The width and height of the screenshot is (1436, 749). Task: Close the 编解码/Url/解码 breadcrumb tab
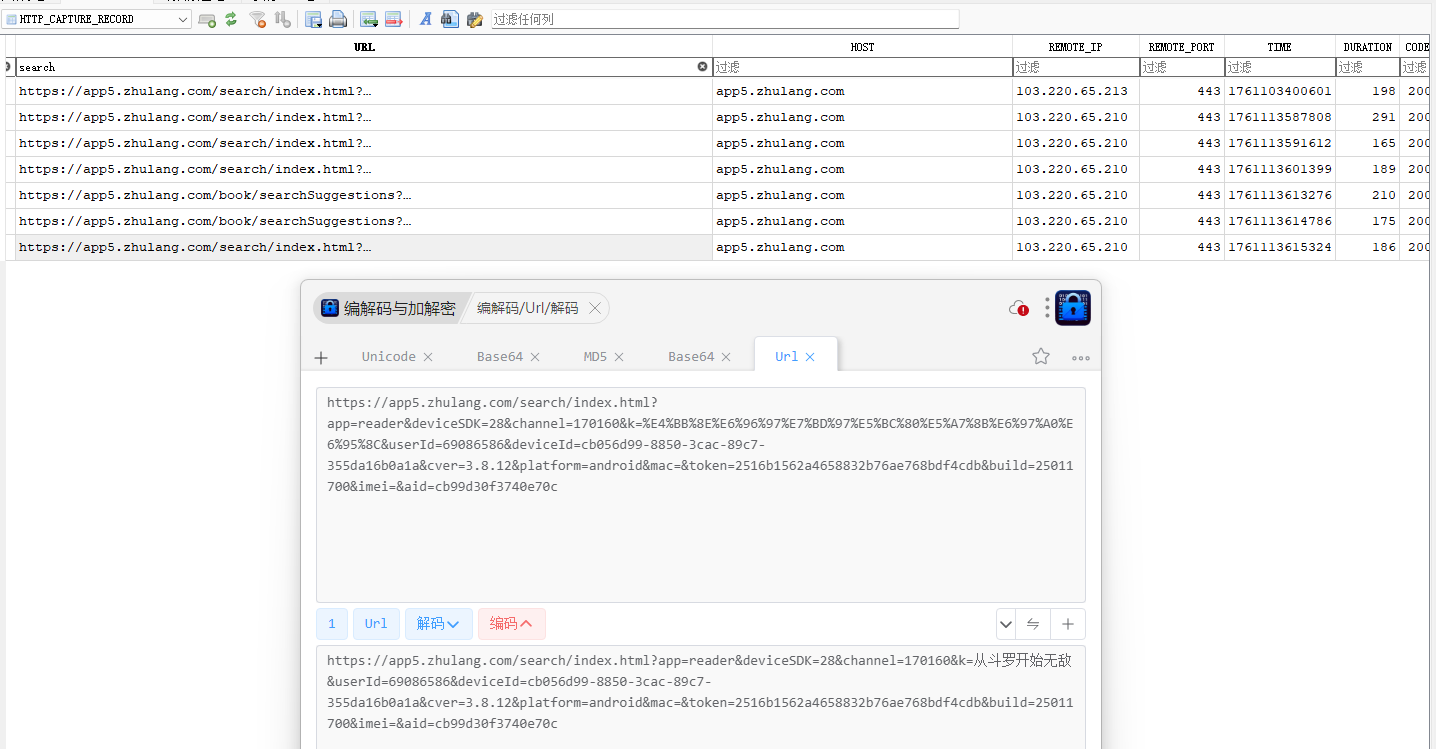coord(595,308)
